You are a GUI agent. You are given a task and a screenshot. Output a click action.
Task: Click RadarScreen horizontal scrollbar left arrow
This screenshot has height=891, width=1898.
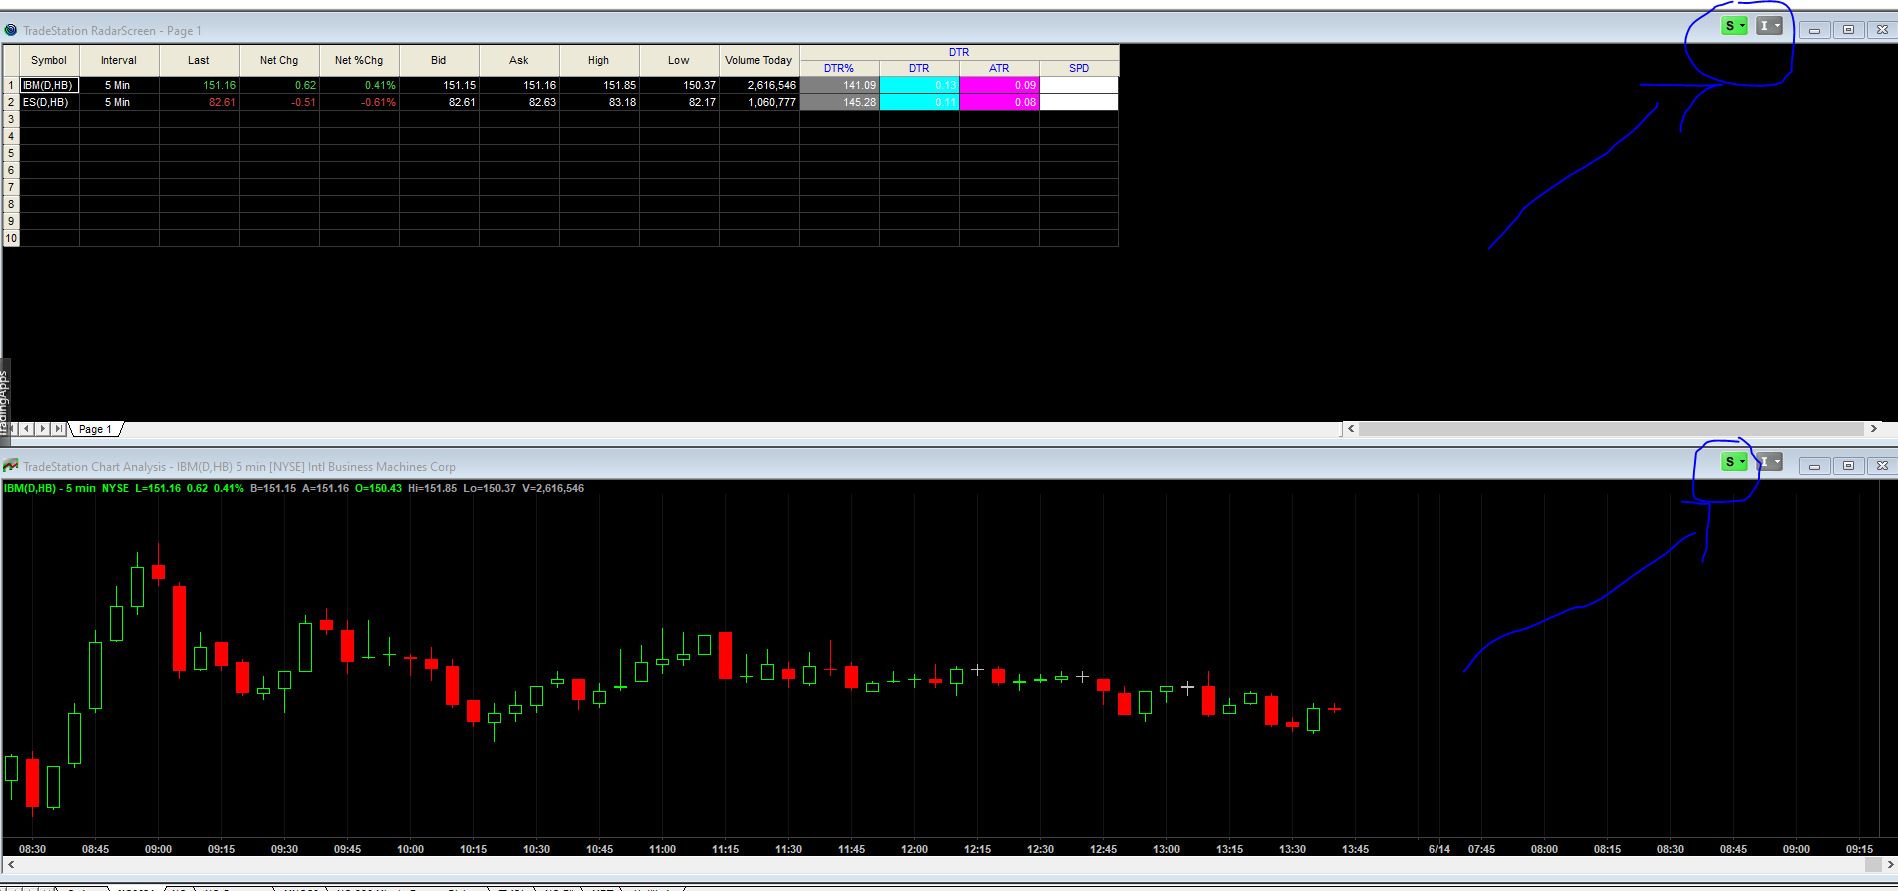[1351, 429]
